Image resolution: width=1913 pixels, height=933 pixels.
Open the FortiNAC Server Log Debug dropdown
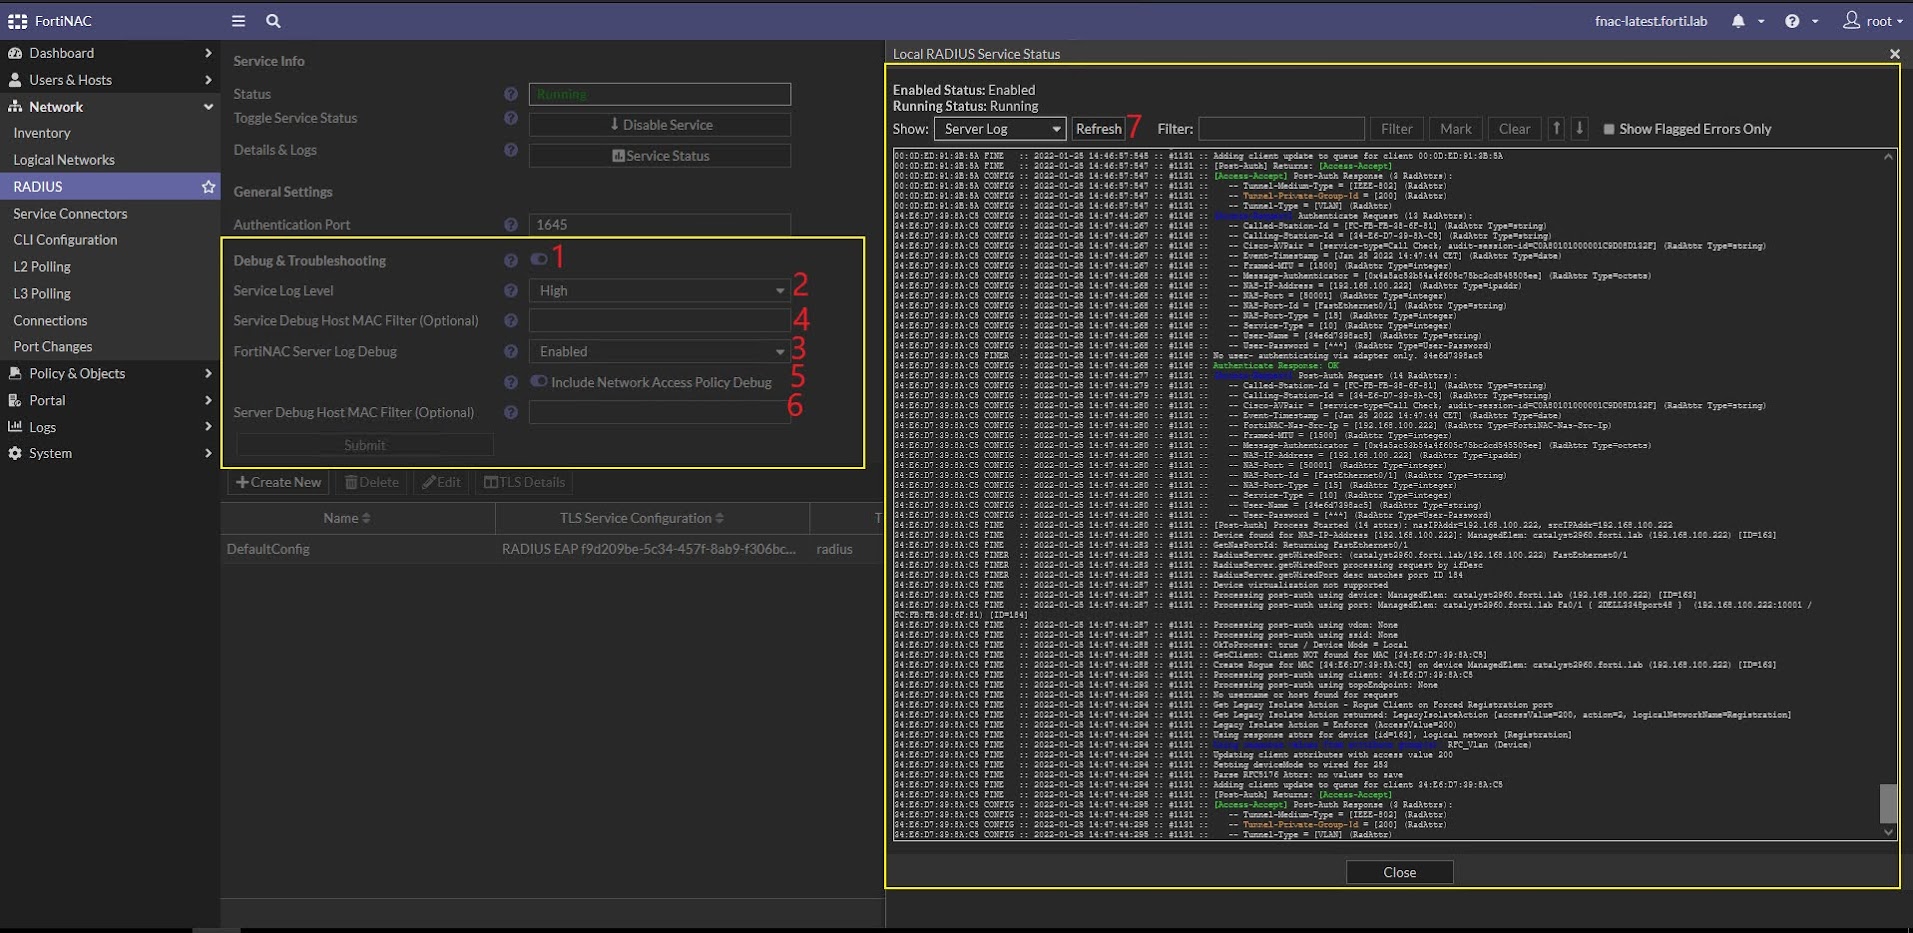tap(660, 352)
